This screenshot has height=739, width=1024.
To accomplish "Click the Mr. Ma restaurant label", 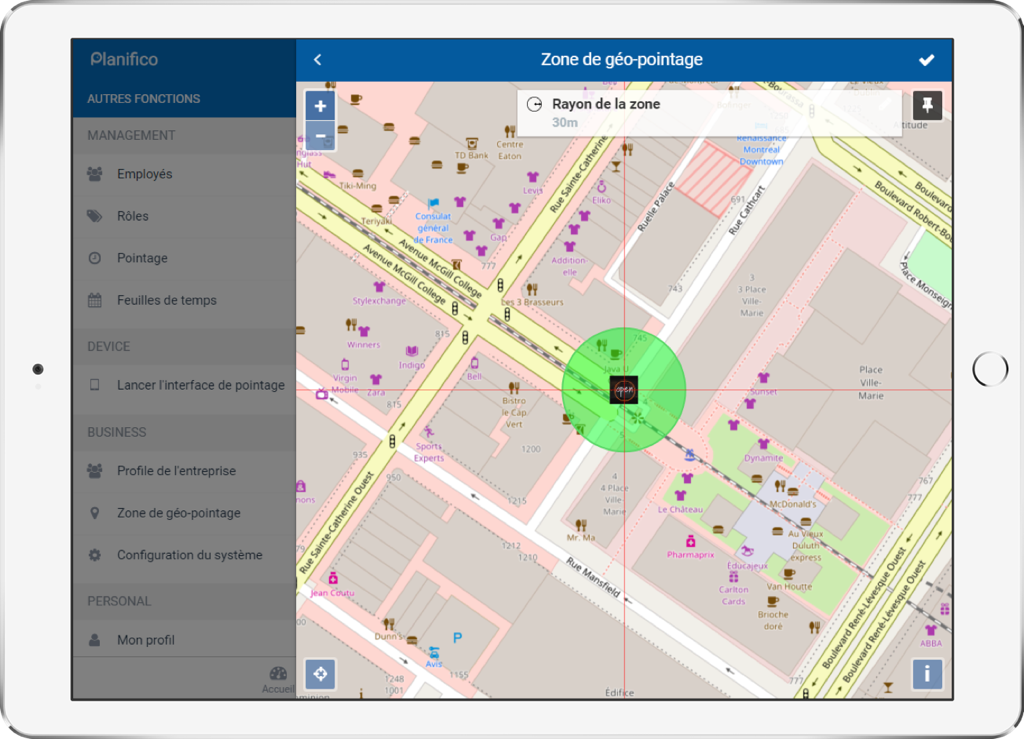I will click(581, 537).
